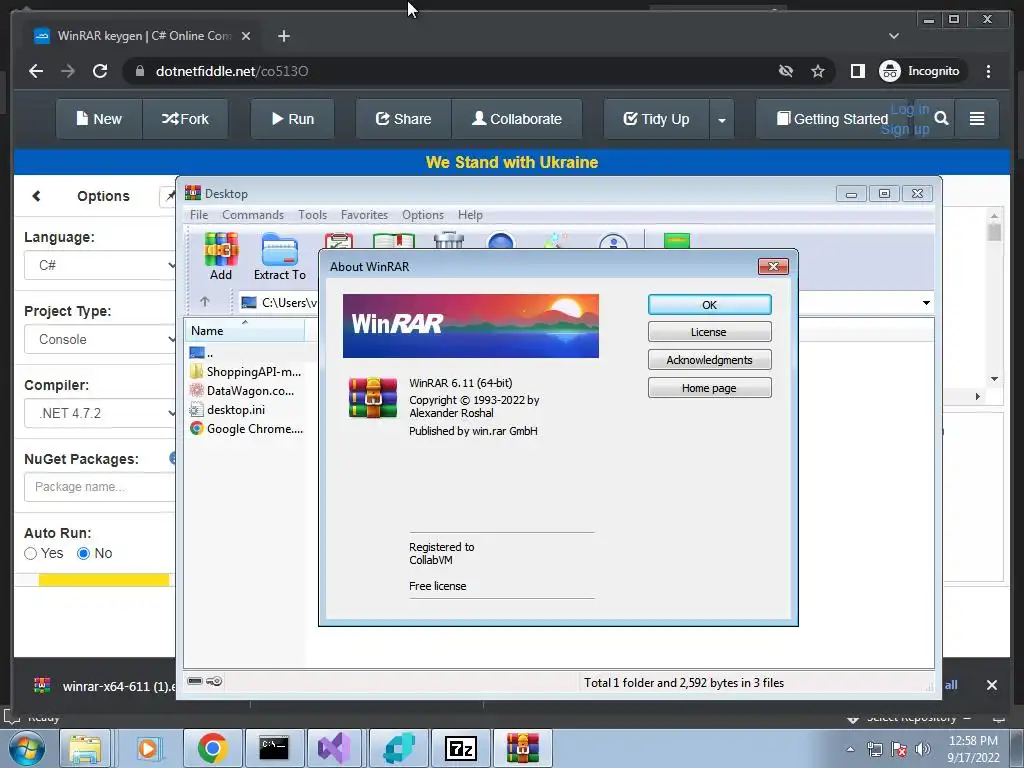Show hidden system tray icons

(x=850, y=749)
